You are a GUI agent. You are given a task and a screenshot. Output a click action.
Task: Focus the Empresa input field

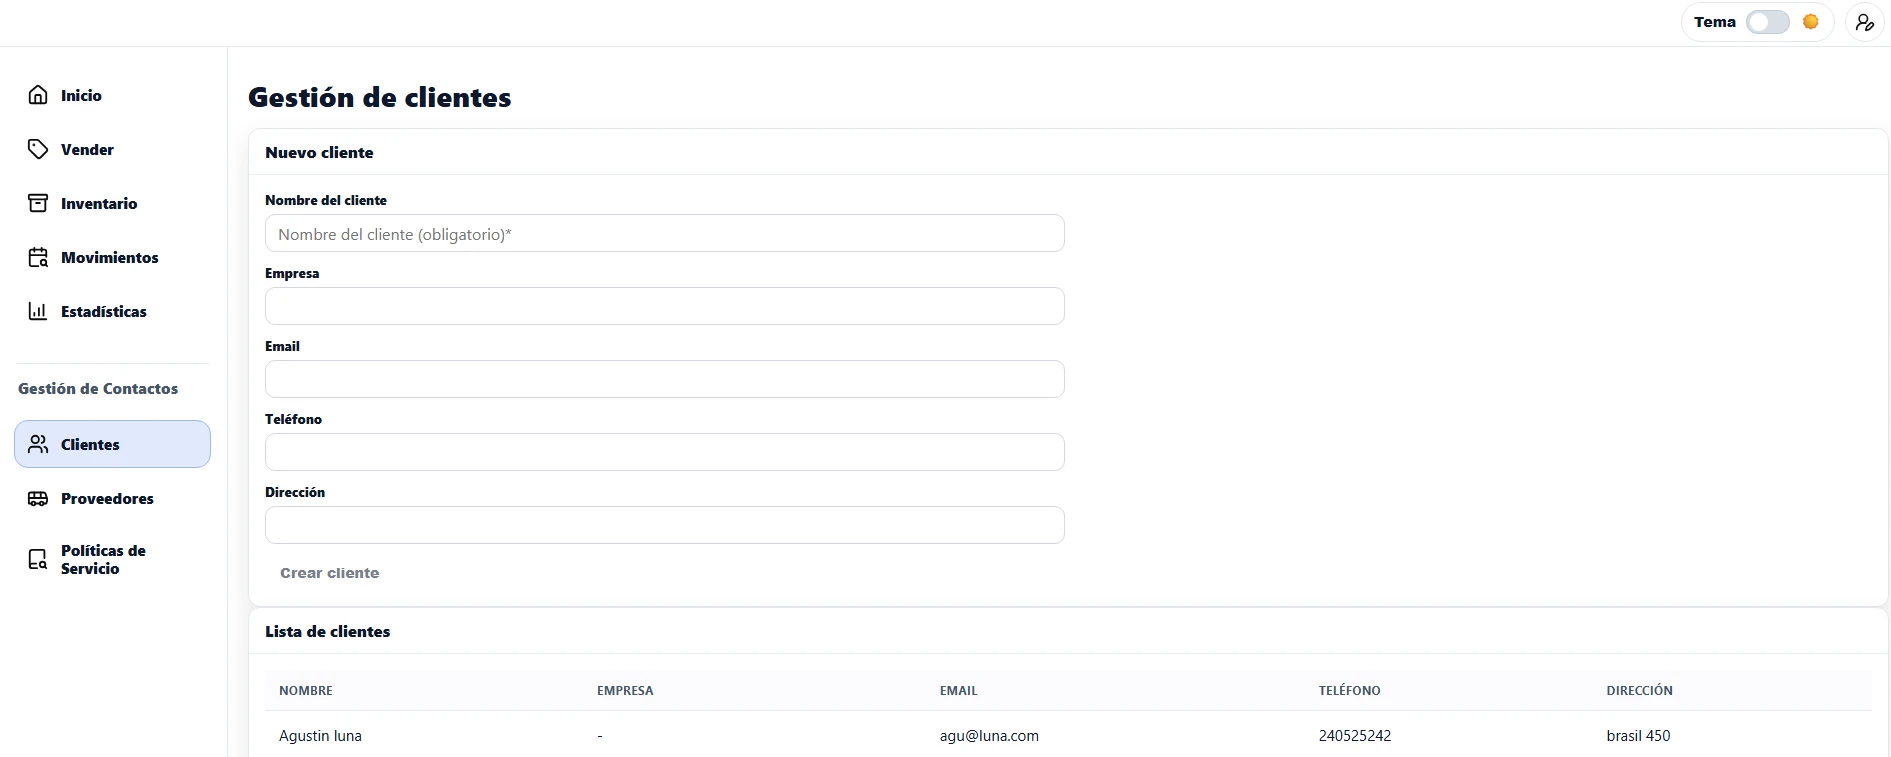tap(664, 306)
